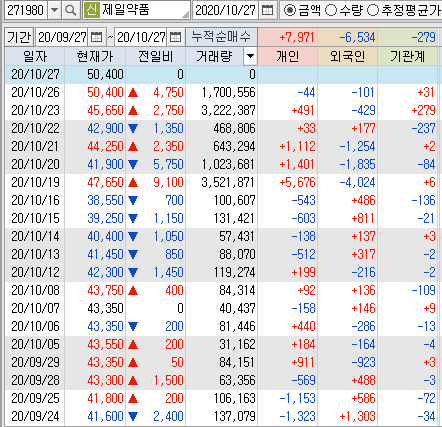This screenshot has height=427, width=442.
Task: Click the 외국인 column header
Action: click(x=348, y=56)
